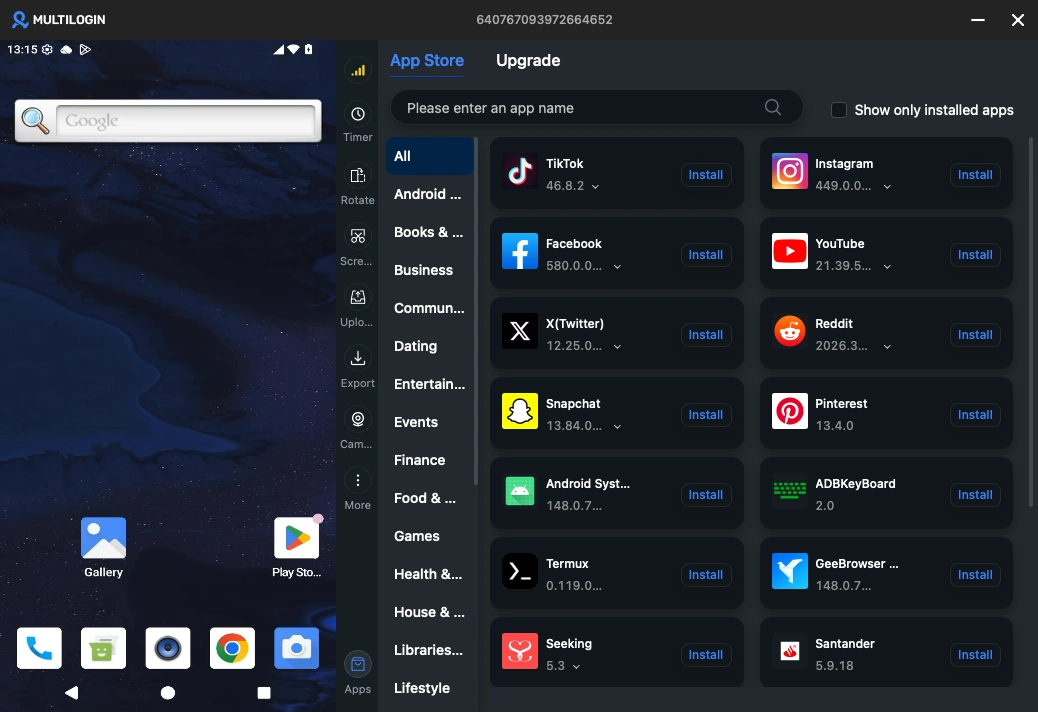Select the App Store tab
This screenshot has height=712, width=1038.
point(427,60)
